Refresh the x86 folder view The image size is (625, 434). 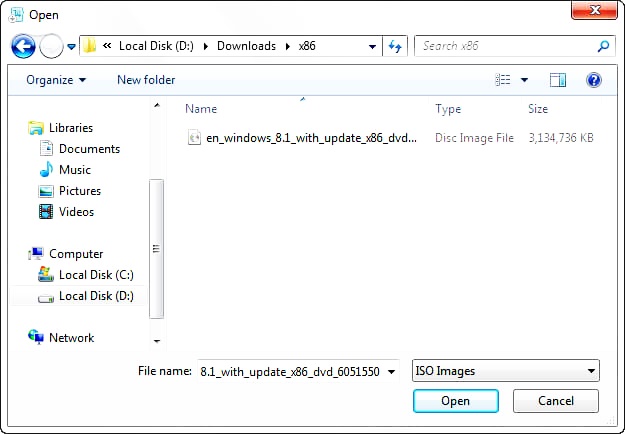(395, 46)
